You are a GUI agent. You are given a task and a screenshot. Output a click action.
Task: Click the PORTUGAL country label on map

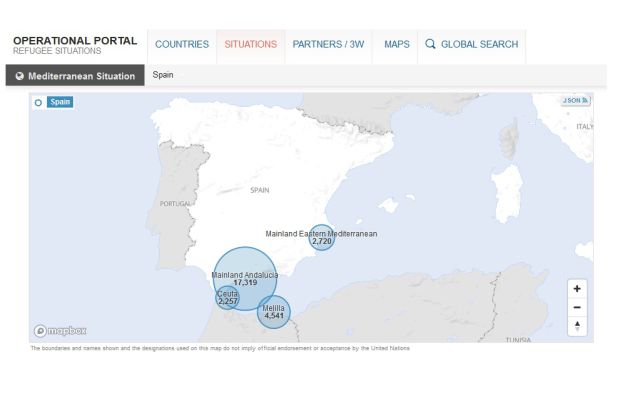(x=175, y=204)
